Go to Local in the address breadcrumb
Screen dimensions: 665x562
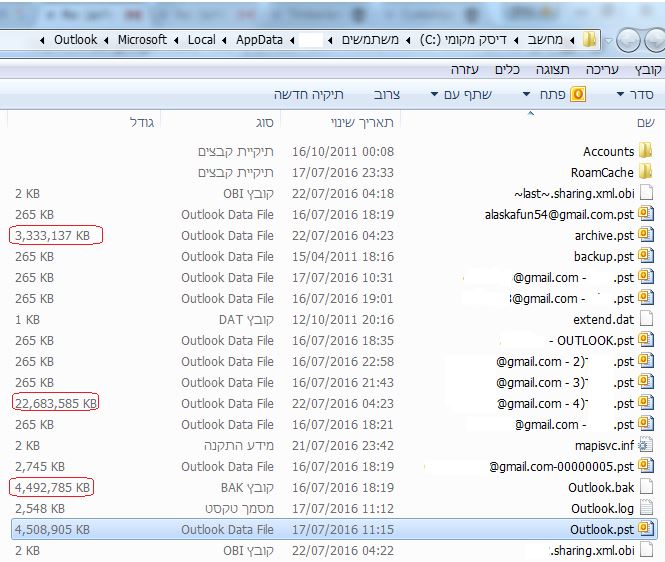[x=201, y=40]
